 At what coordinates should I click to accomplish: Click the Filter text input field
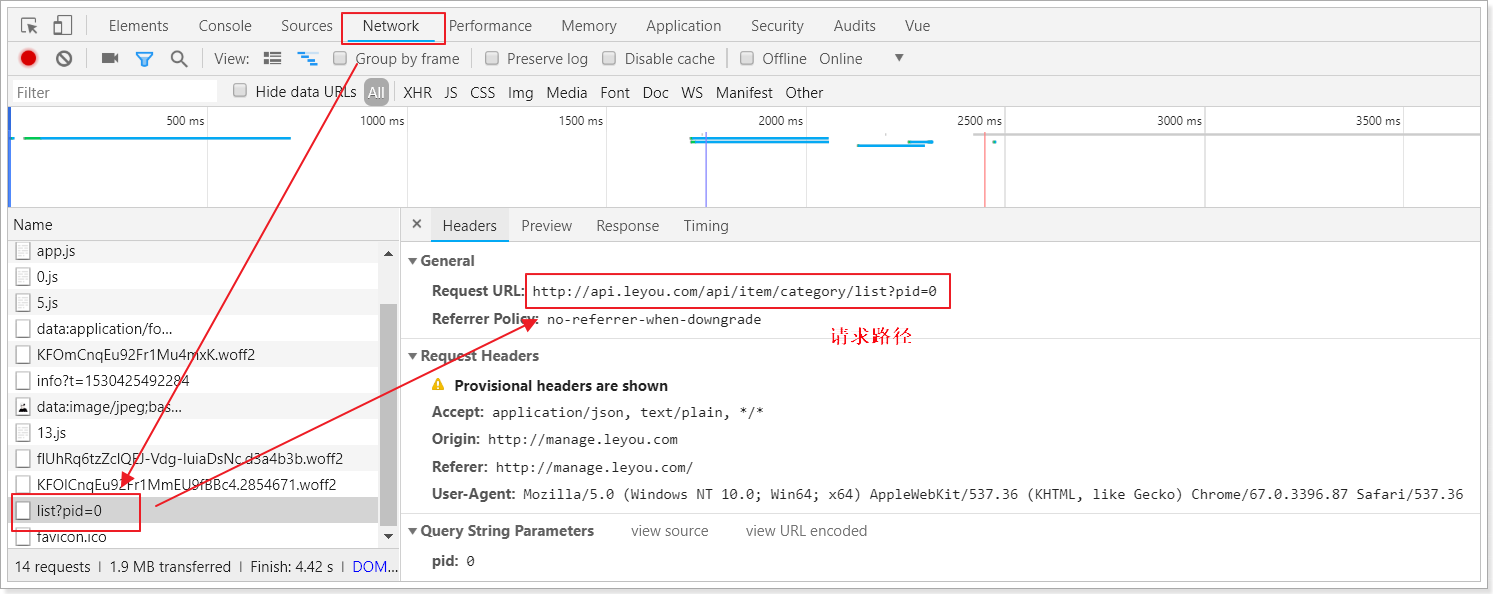pyautogui.click(x=115, y=92)
